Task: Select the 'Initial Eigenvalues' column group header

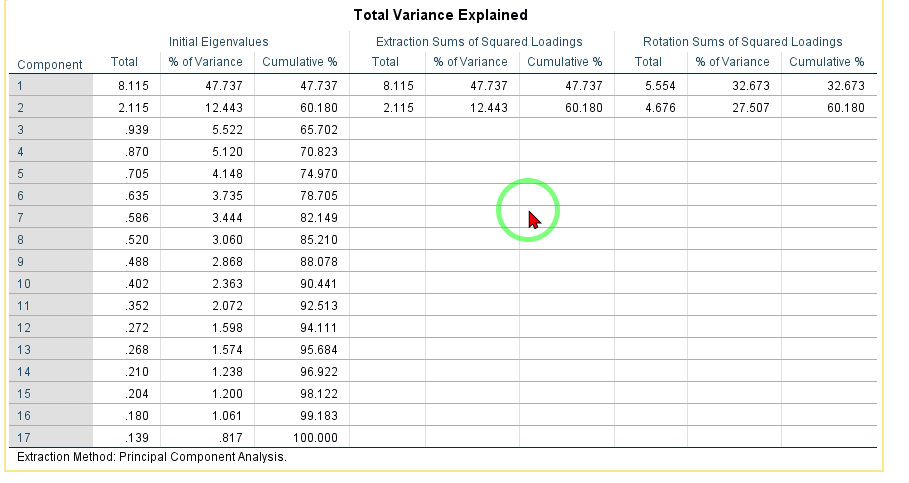Action: [218, 42]
